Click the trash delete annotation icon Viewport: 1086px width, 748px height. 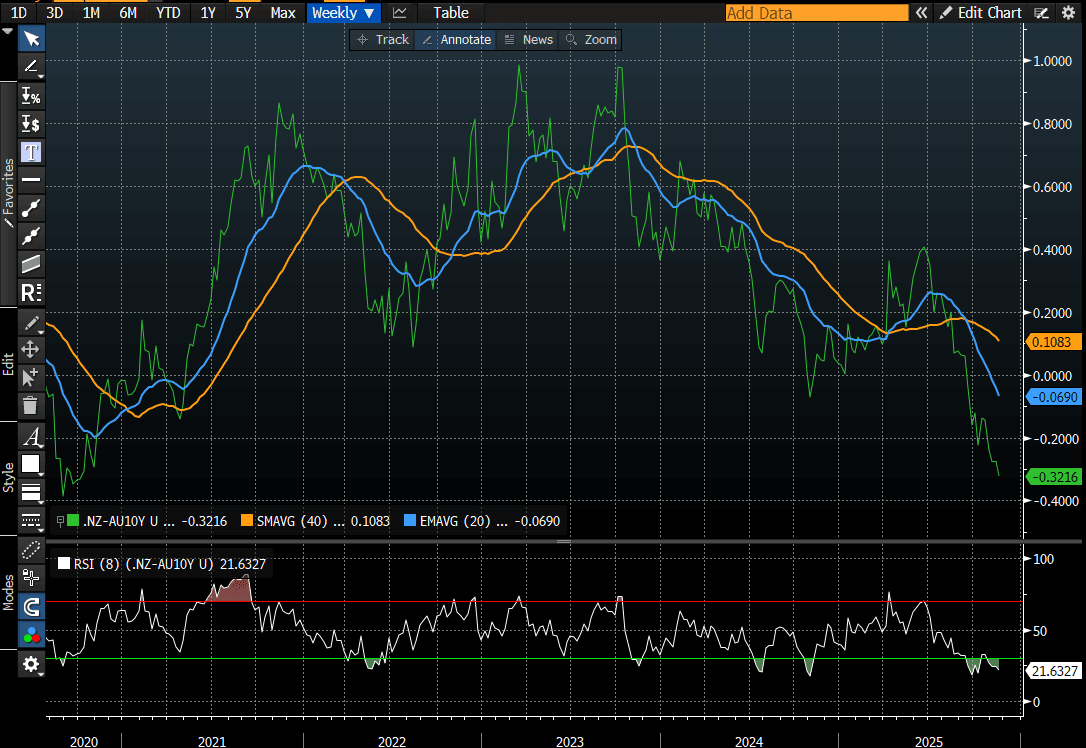pos(31,405)
